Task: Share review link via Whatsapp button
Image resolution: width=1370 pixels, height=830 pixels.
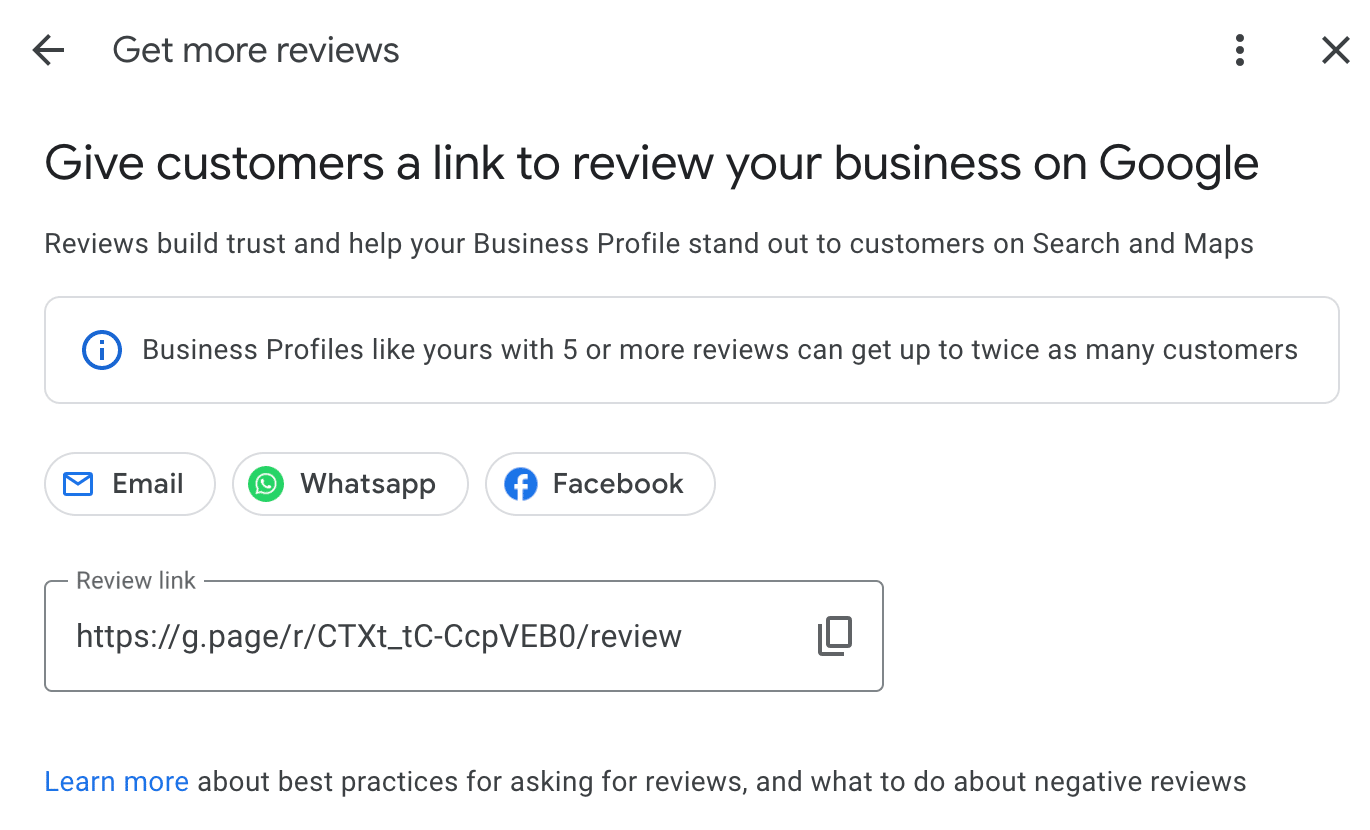Action: [350, 484]
